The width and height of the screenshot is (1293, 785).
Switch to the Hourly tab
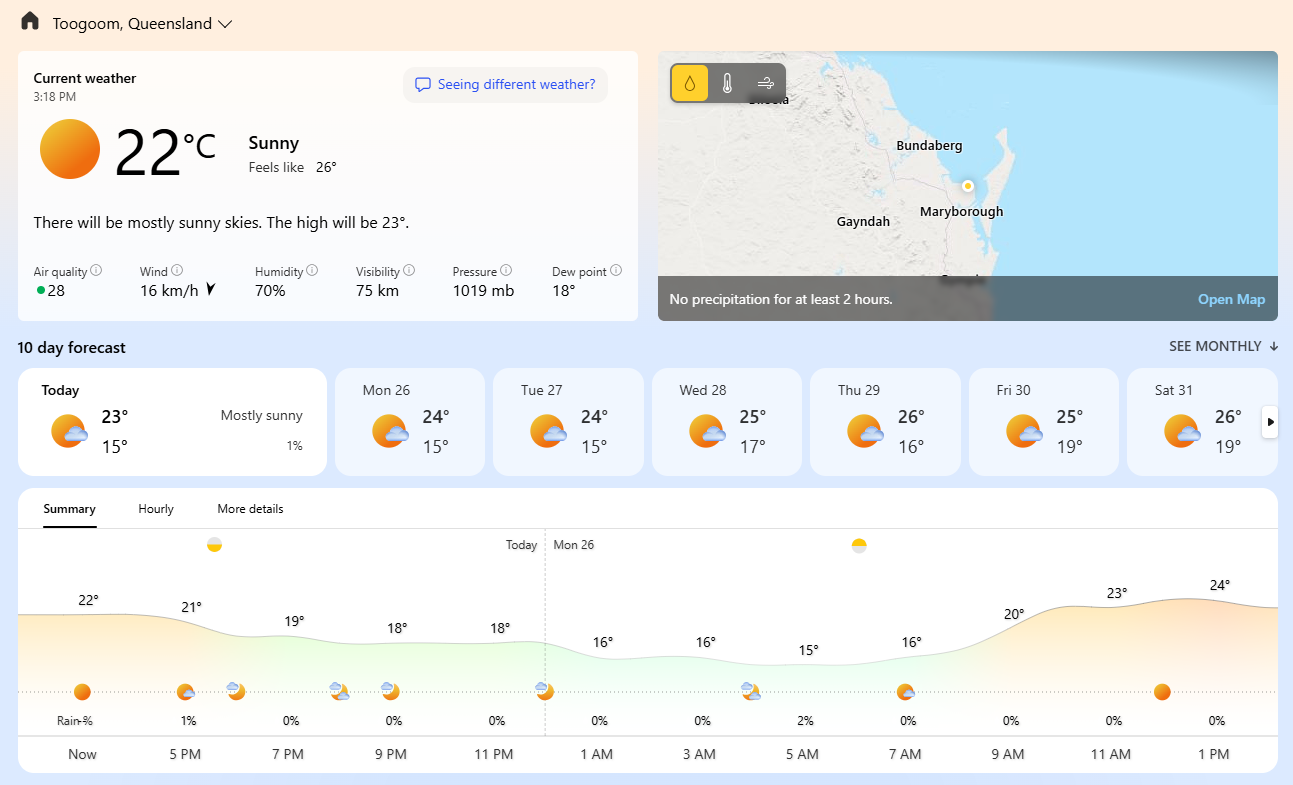pyautogui.click(x=156, y=509)
